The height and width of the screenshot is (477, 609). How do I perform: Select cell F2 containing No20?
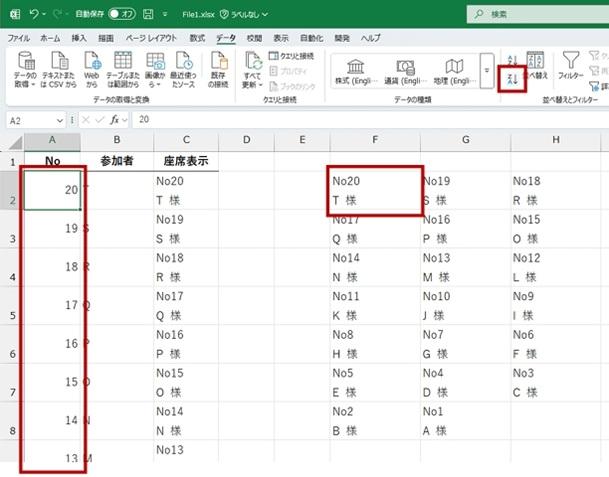[375, 190]
